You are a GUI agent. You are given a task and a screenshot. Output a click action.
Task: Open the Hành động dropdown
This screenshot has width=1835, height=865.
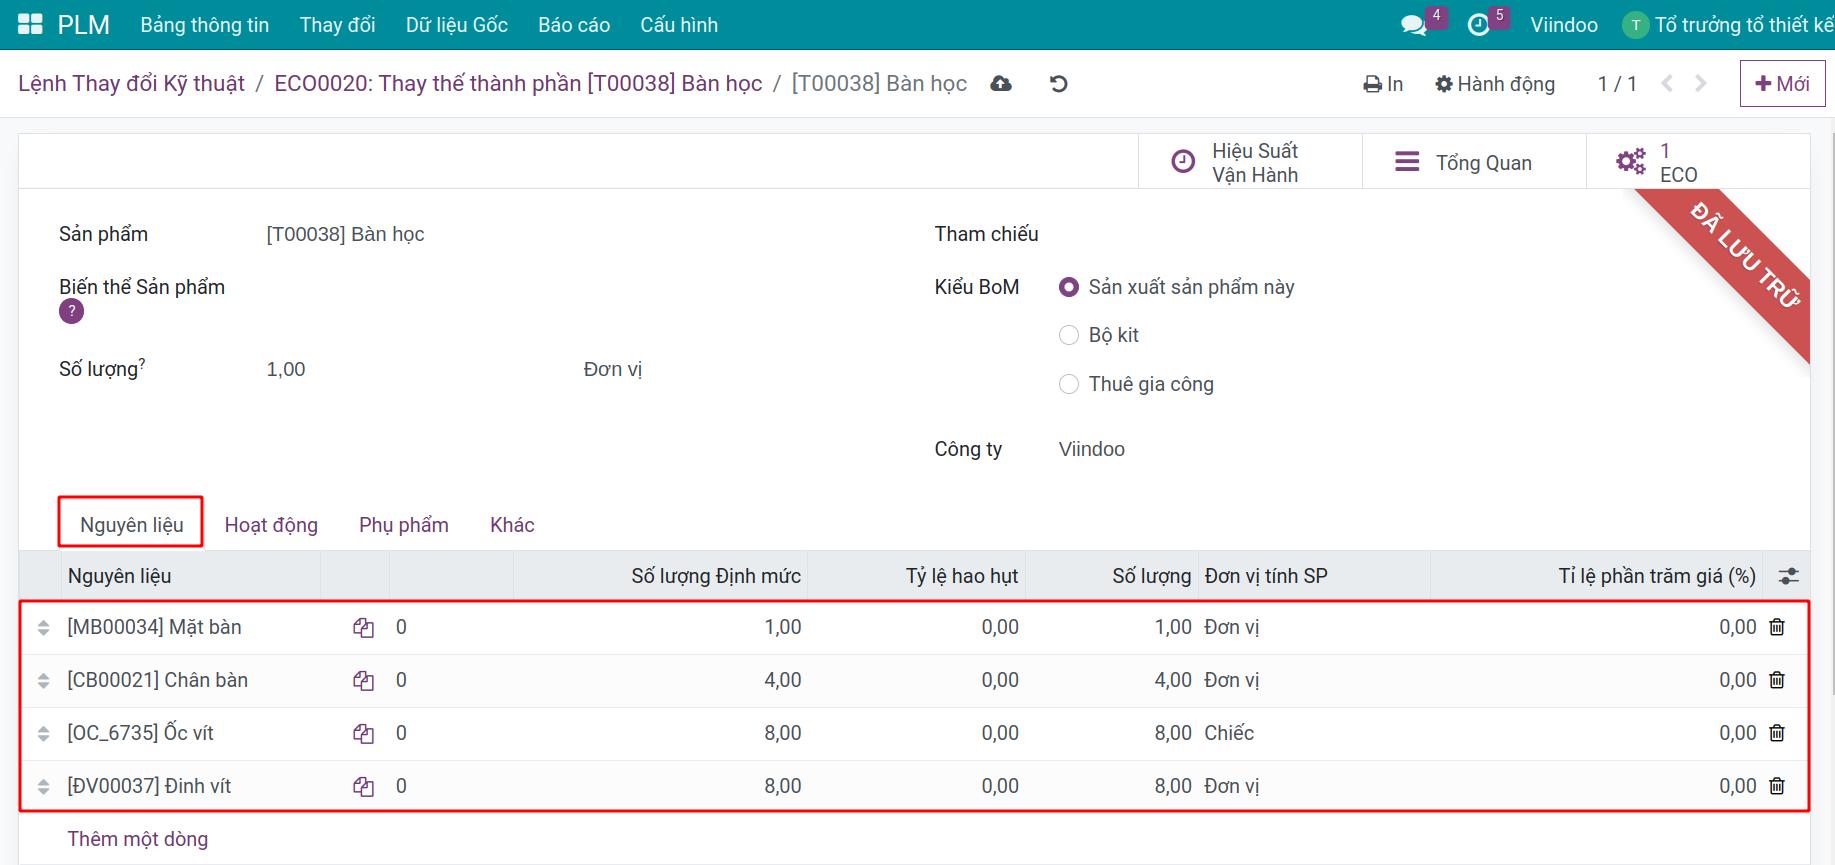coord(1495,84)
